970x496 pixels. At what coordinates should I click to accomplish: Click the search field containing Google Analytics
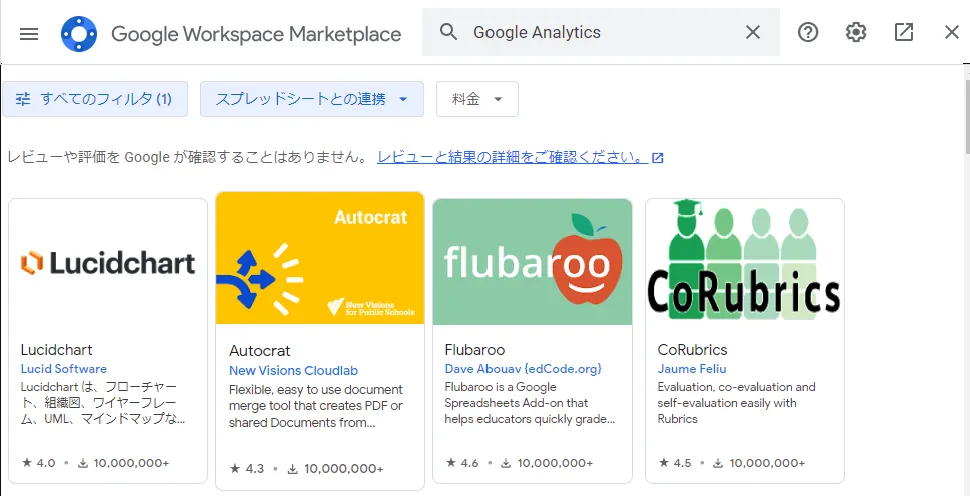coord(601,32)
